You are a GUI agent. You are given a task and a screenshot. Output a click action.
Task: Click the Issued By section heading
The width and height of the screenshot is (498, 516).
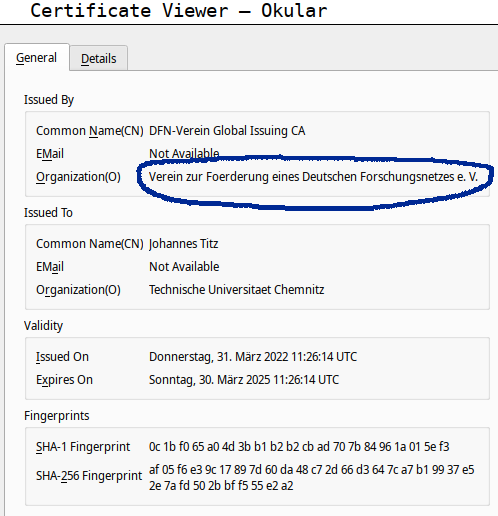coord(49,100)
